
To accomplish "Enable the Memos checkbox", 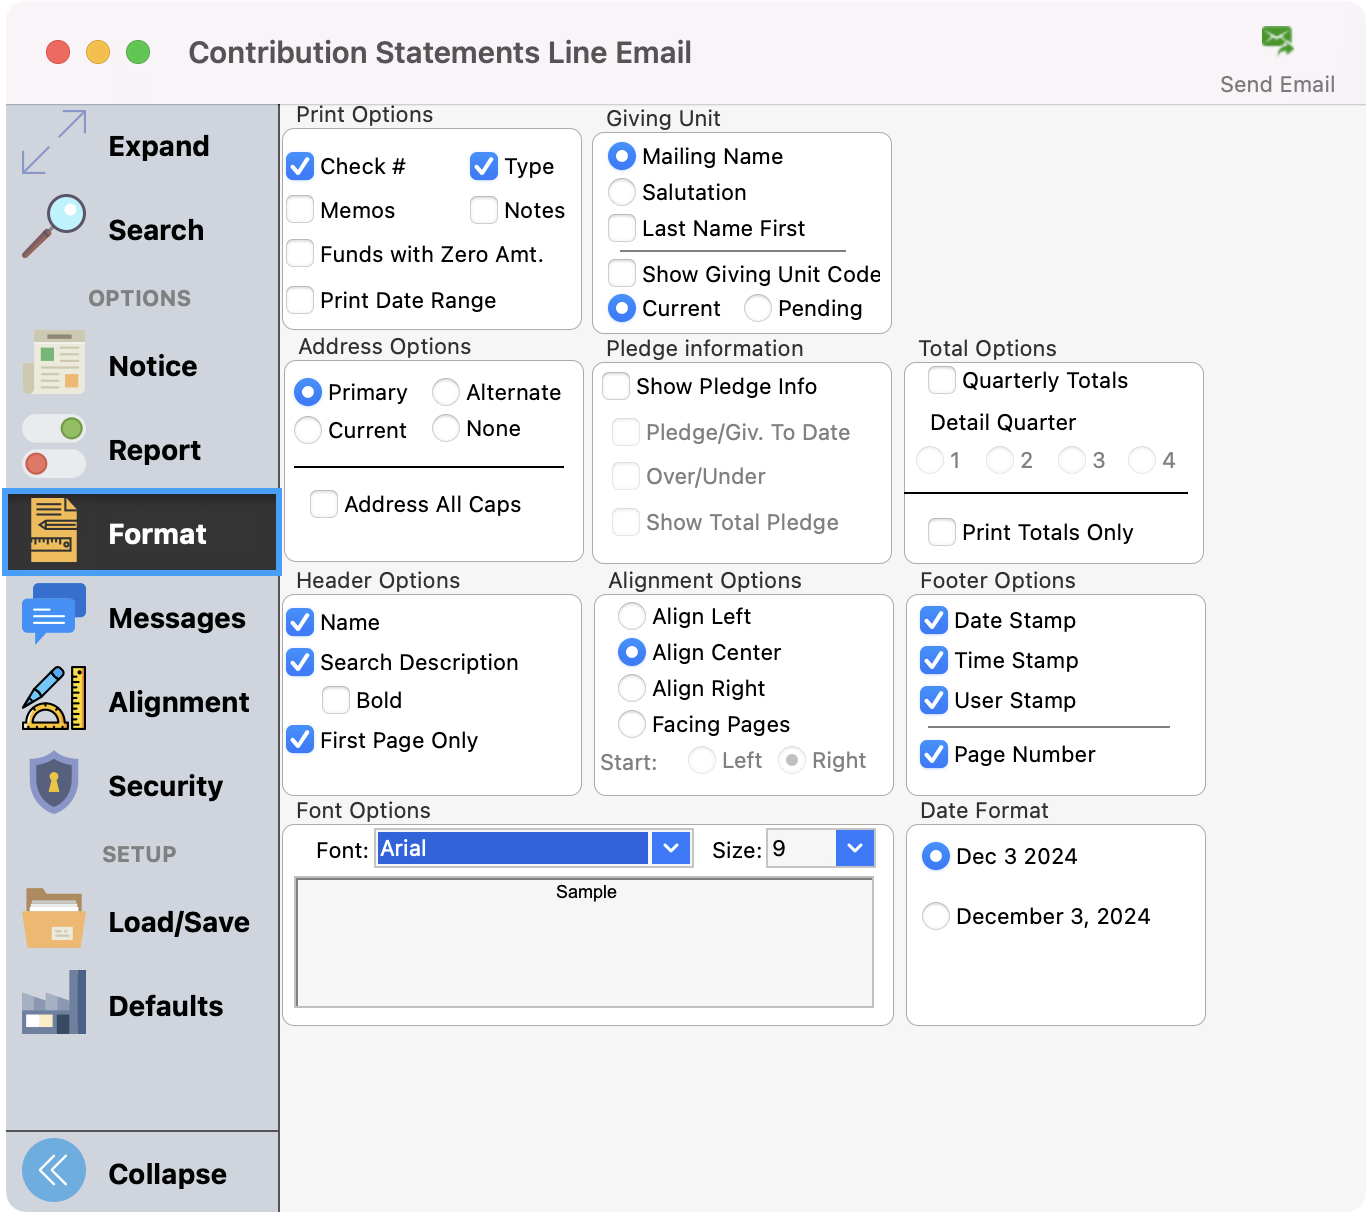I will coord(301,210).
